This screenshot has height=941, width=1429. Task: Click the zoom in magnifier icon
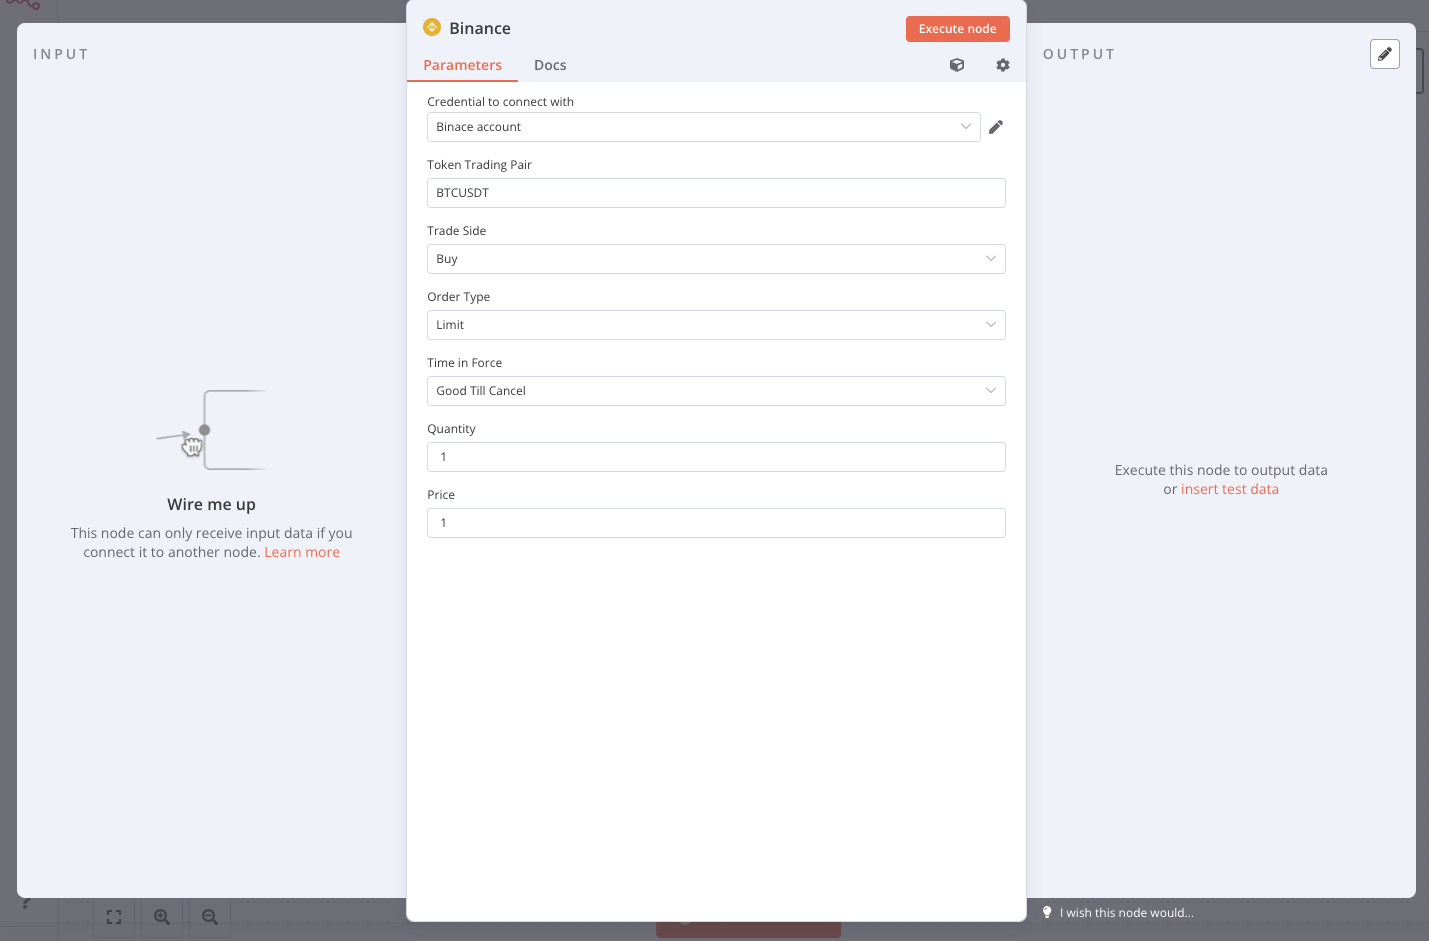tap(162, 917)
